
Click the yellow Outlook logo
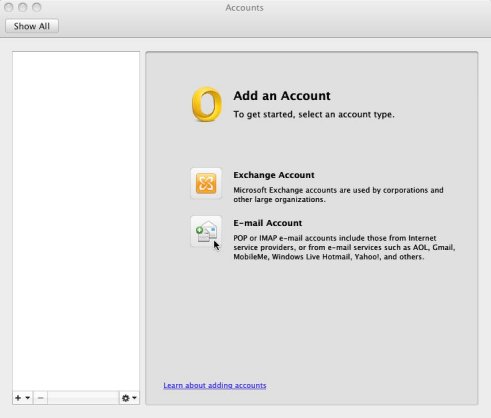tap(207, 104)
